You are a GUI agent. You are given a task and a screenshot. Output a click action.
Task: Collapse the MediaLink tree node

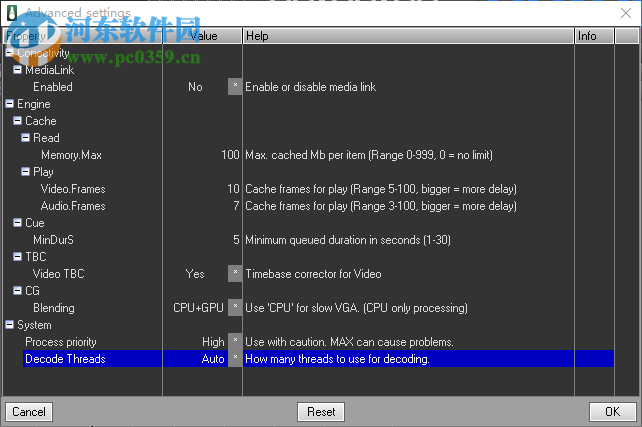click(17, 70)
